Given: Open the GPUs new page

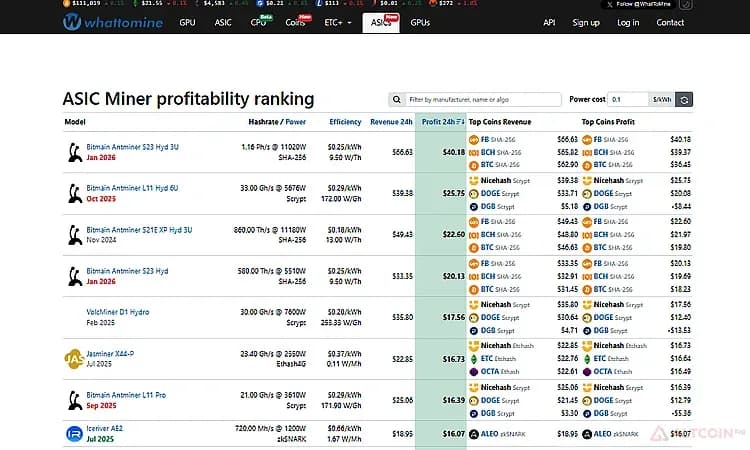Looking at the screenshot, I should coord(420,22).
